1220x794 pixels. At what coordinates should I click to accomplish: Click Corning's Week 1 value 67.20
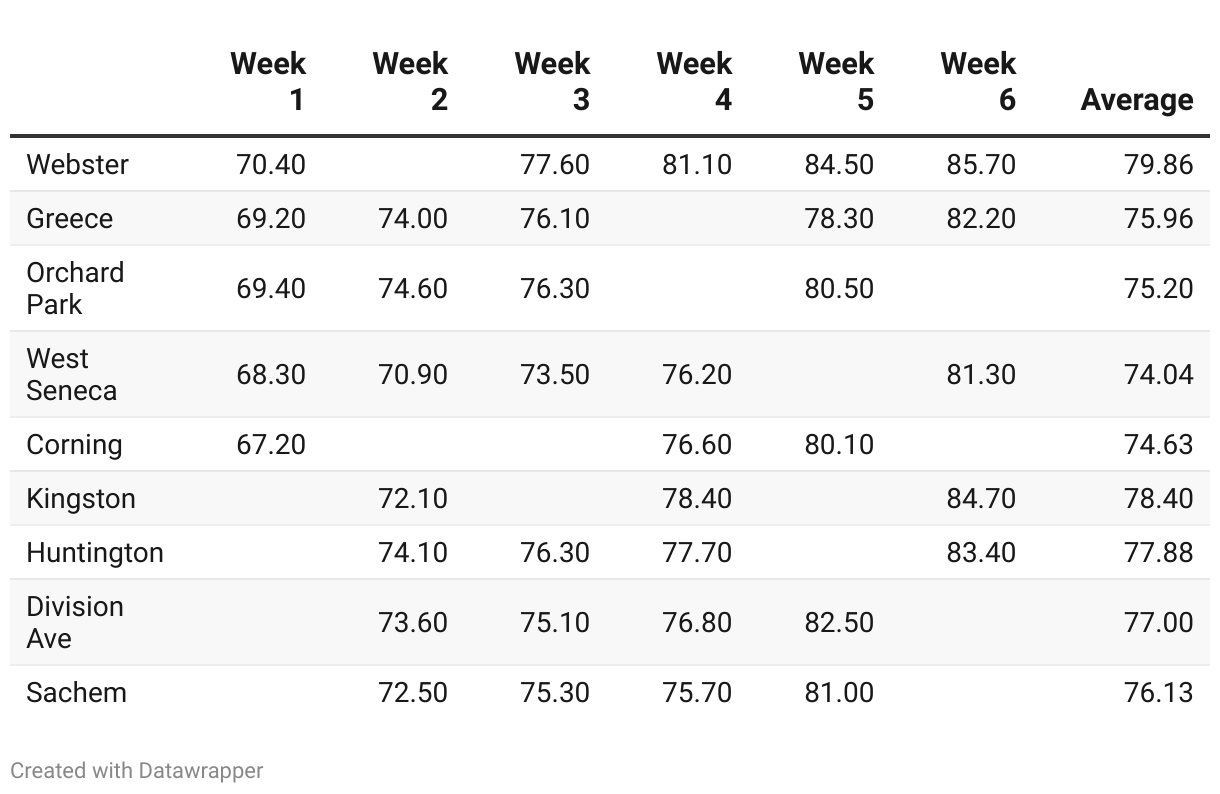pyautogui.click(x=271, y=444)
